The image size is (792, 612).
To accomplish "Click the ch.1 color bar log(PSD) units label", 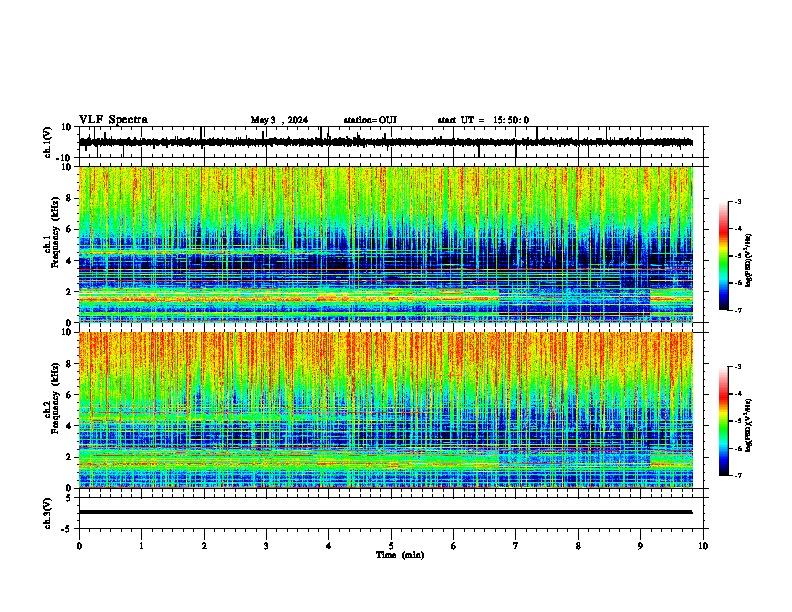I will (749, 261).
